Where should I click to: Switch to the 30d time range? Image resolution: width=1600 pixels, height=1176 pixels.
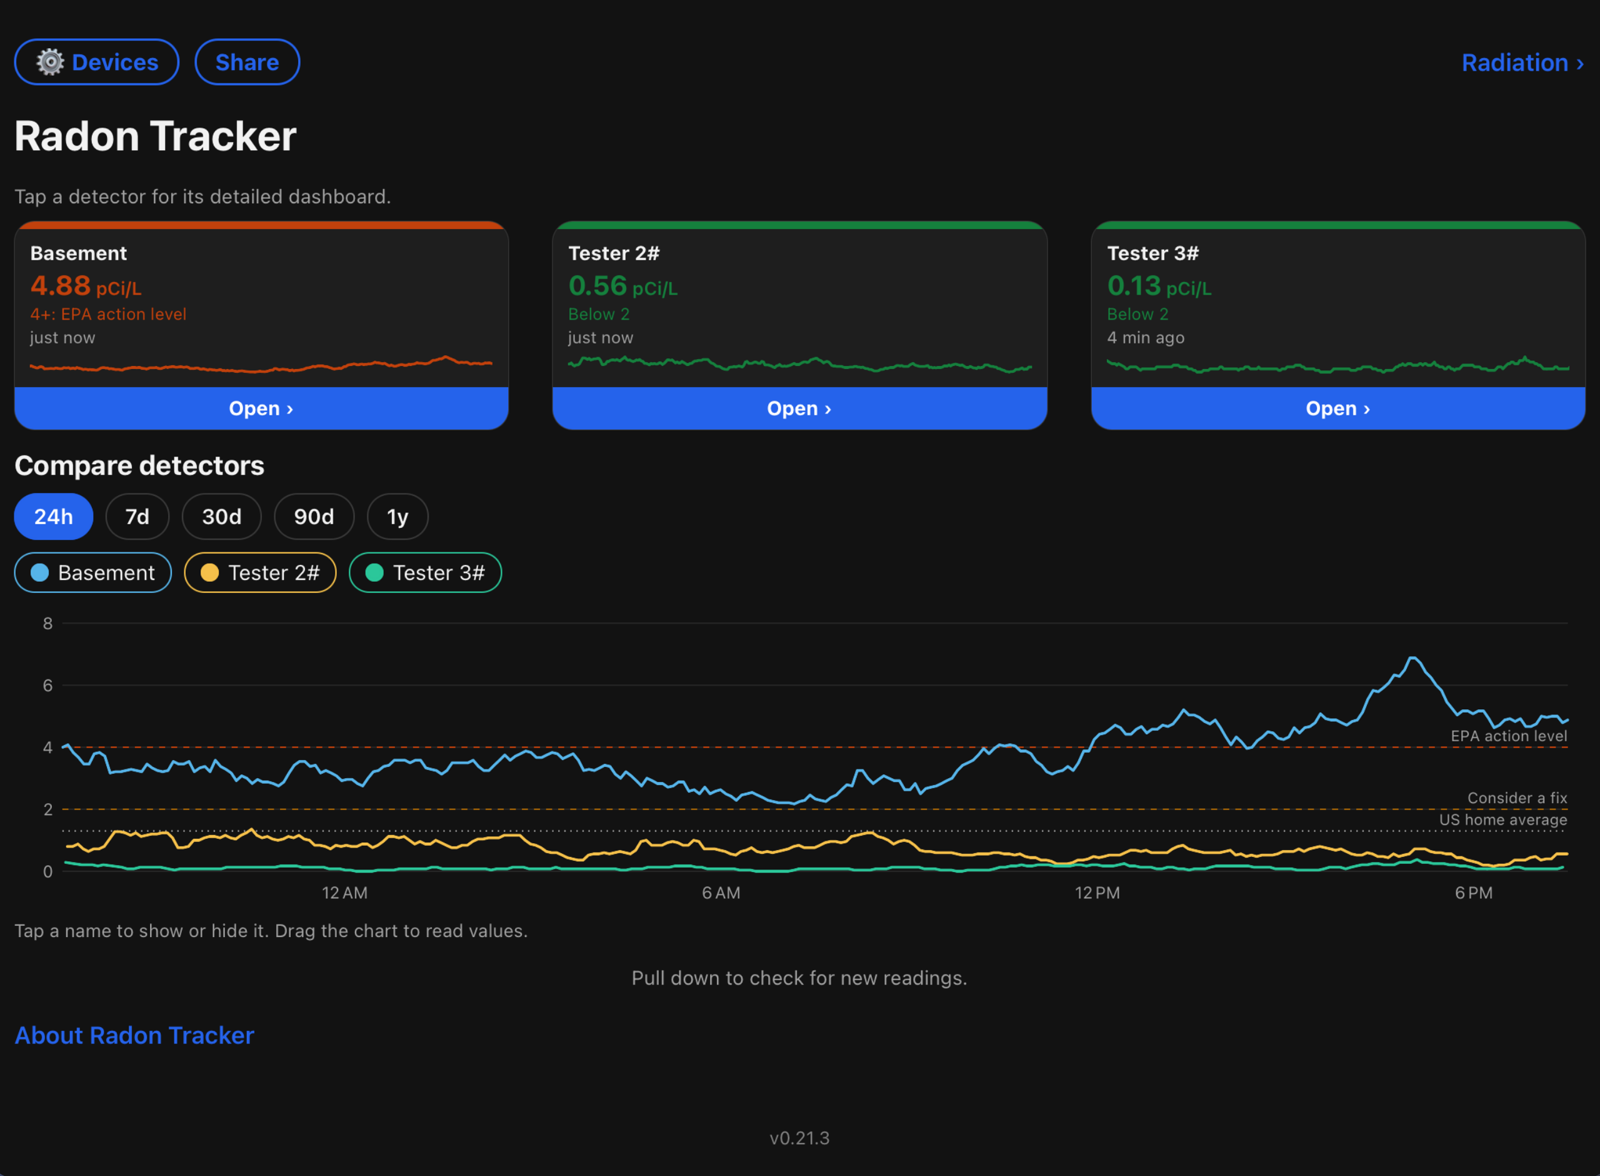point(222,517)
